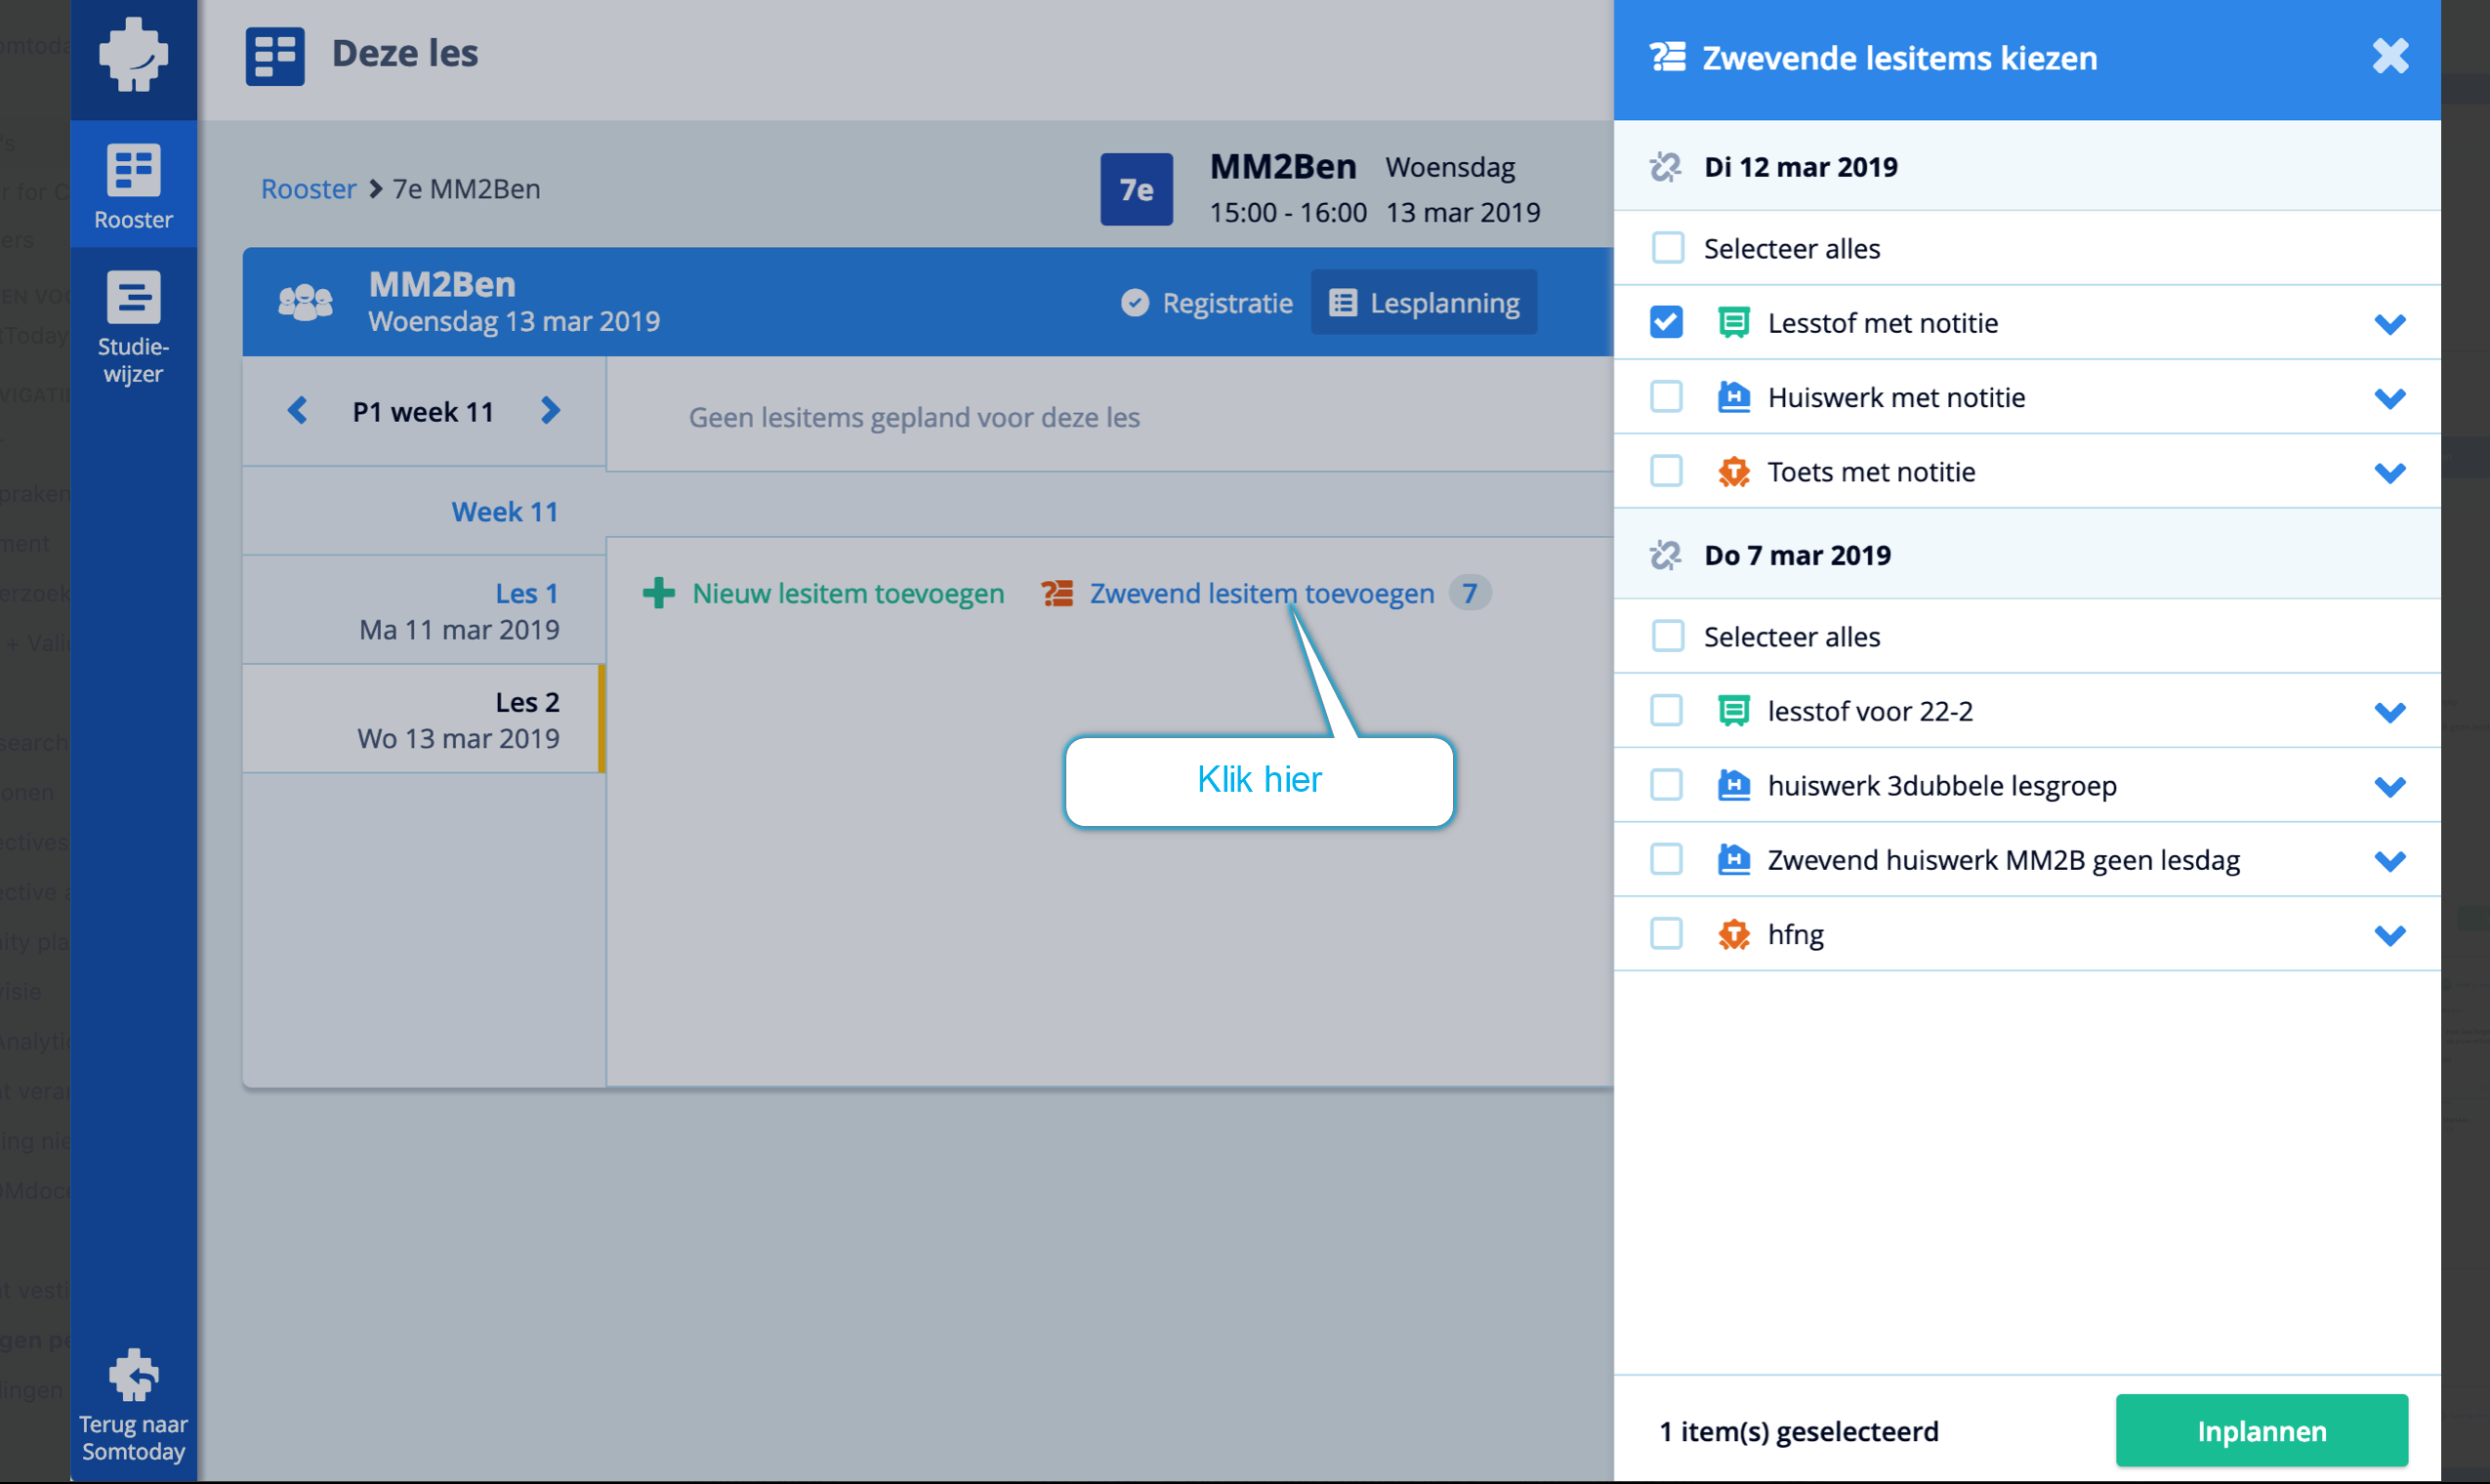
Task: Expand lesstof voor 22-2 details
Action: pyautogui.click(x=2390, y=712)
